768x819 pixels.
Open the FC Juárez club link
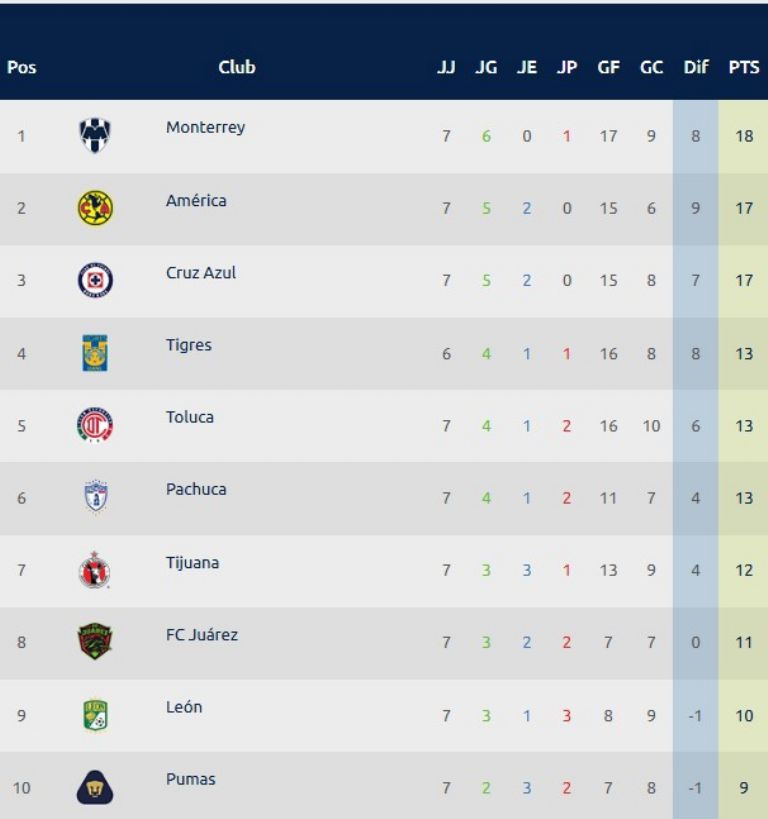[x=202, y=635]
